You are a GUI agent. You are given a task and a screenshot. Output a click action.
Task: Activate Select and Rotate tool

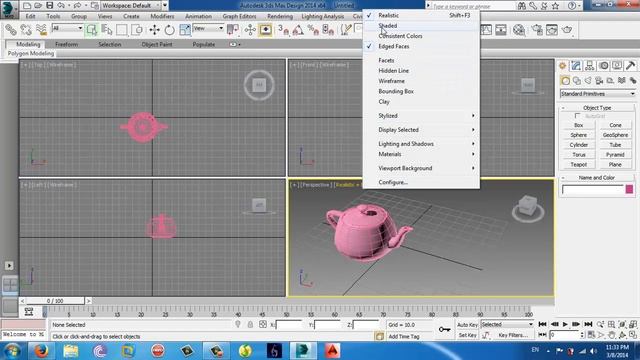pos(169,30)
